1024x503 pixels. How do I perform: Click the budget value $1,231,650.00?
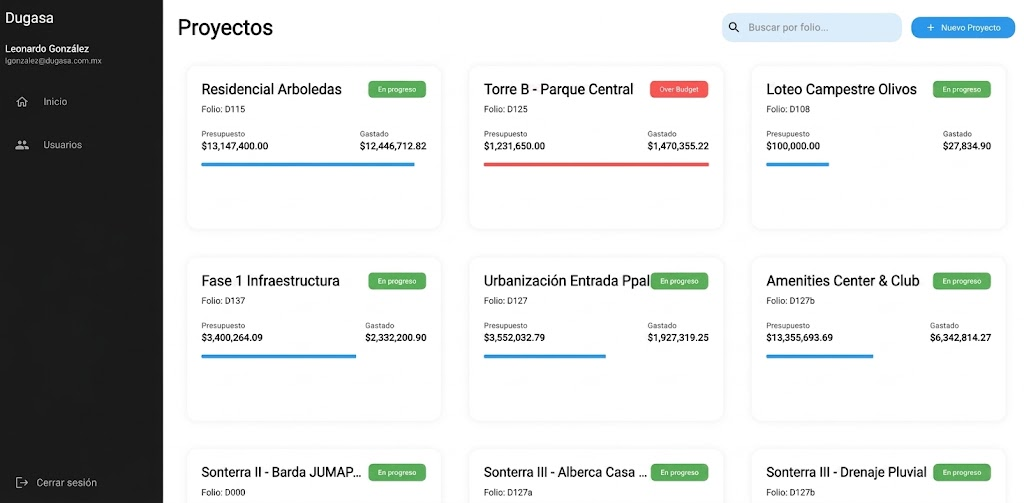[x=515, y=146]
